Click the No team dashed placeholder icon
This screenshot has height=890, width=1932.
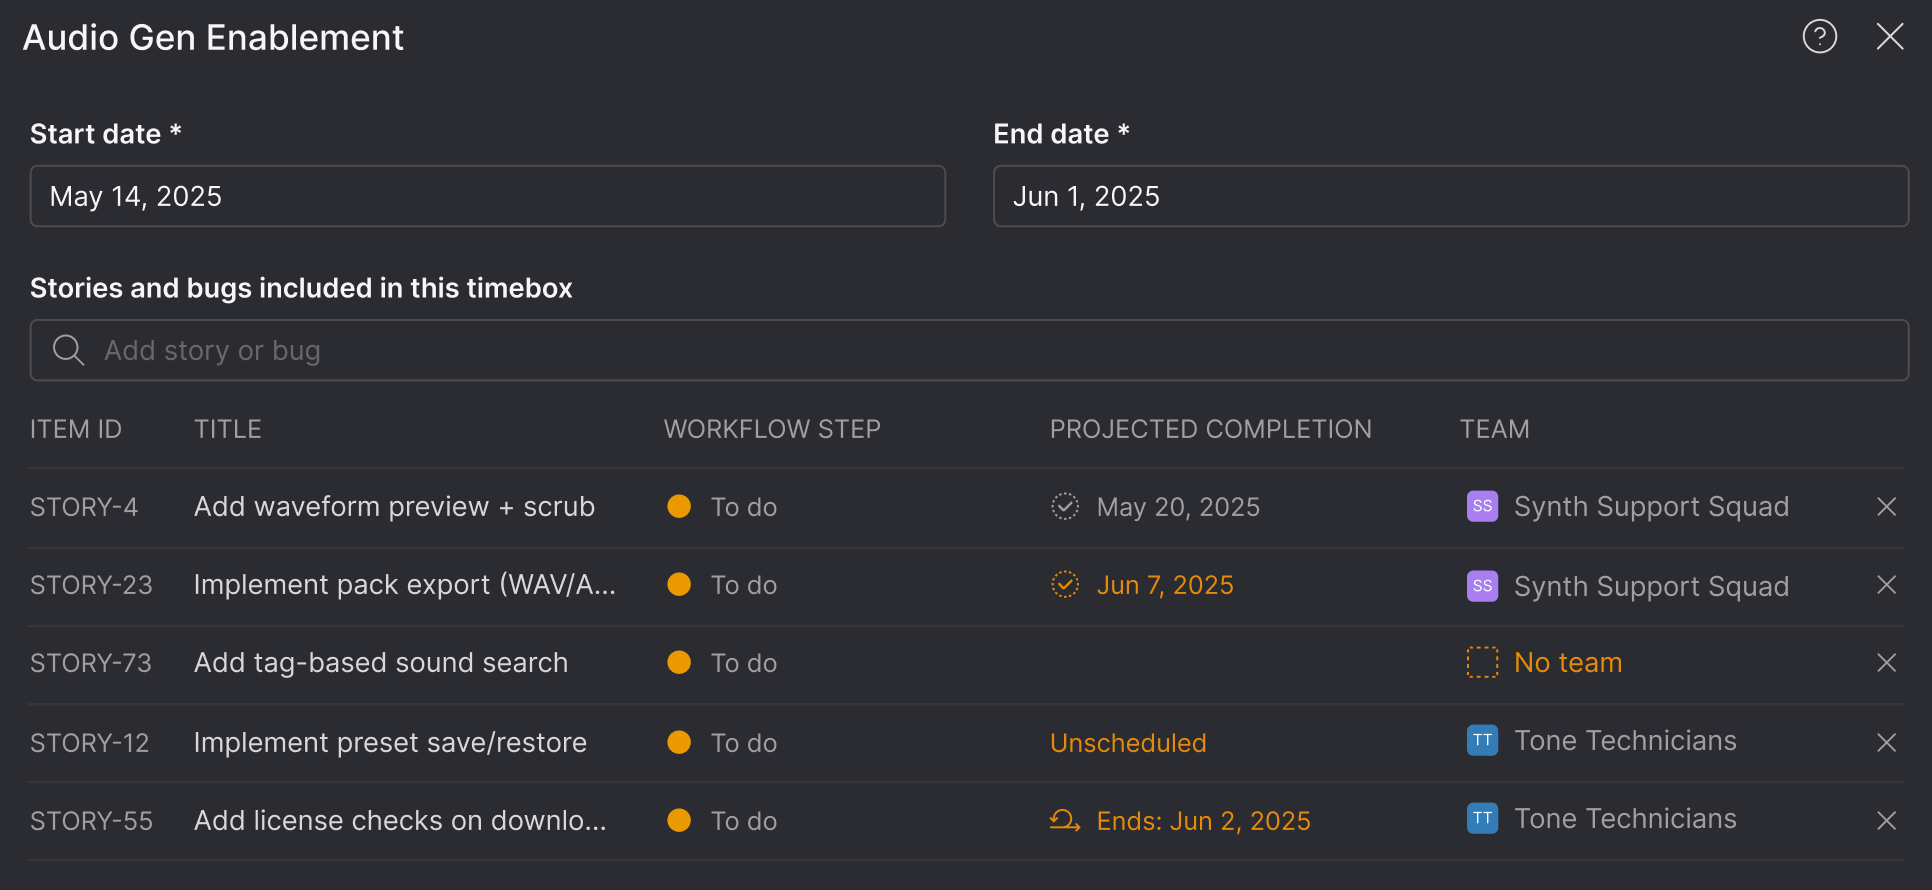(1482, 662)
